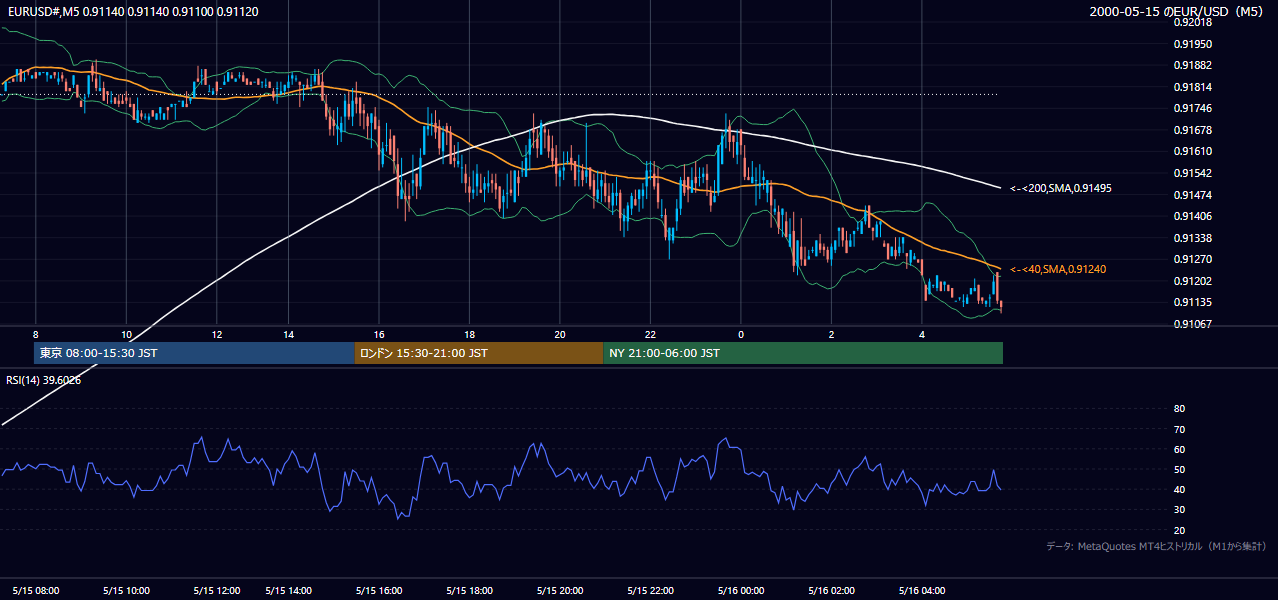Image resolution: width=1278 pixels, height=600 pixels.
Task: Click the RSI 70 level label
Action: click(1179, 429)
